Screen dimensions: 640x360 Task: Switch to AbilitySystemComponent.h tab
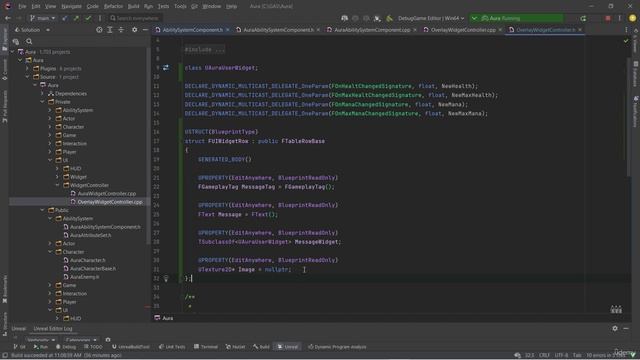pyautogui.click(x=193, y=30)
